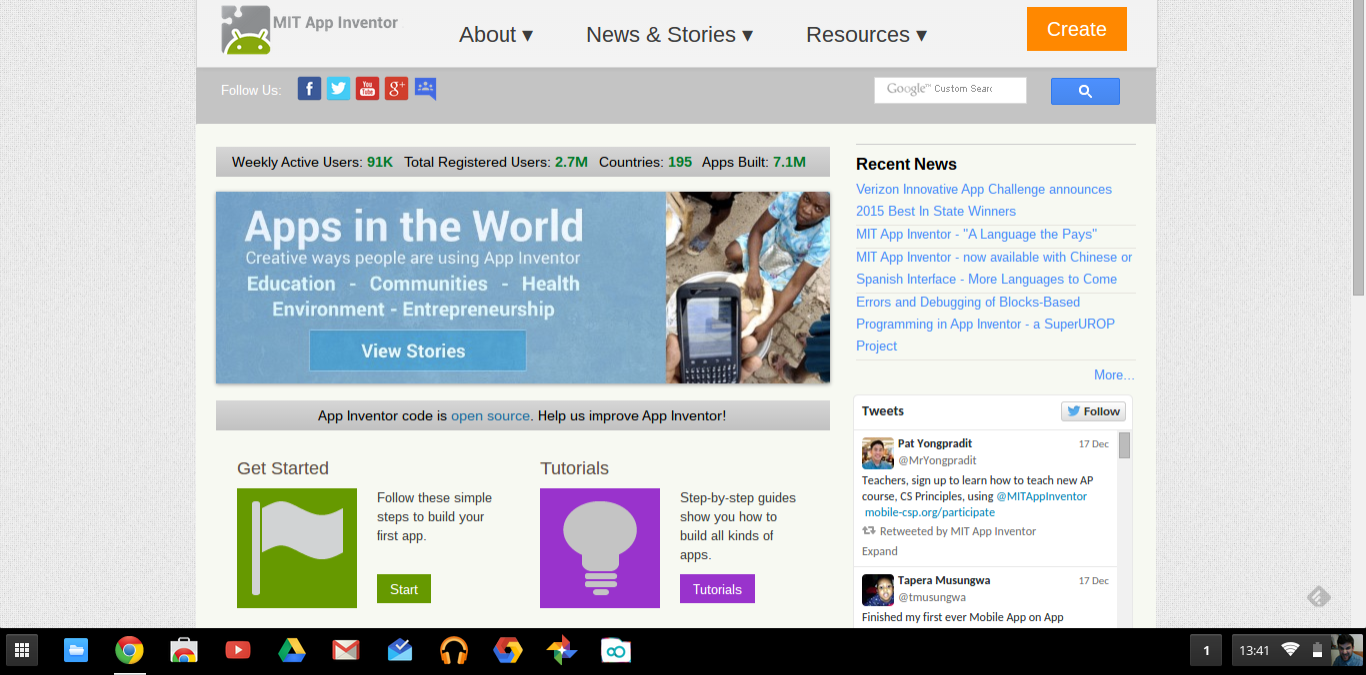Click the 13:41 clock in tray
Image resolution: width=1366 pixels, height=675 pixels.
1254,651
